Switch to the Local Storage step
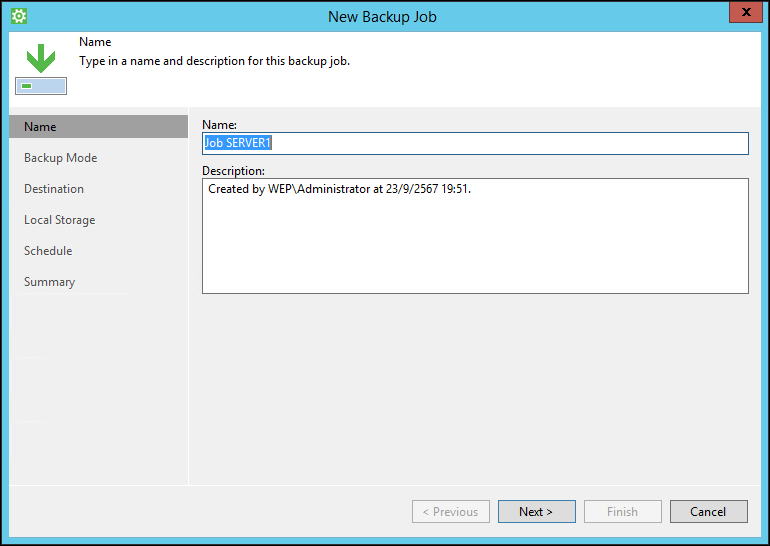The width and height of the screenshot is (770, 546). [59, 220]
